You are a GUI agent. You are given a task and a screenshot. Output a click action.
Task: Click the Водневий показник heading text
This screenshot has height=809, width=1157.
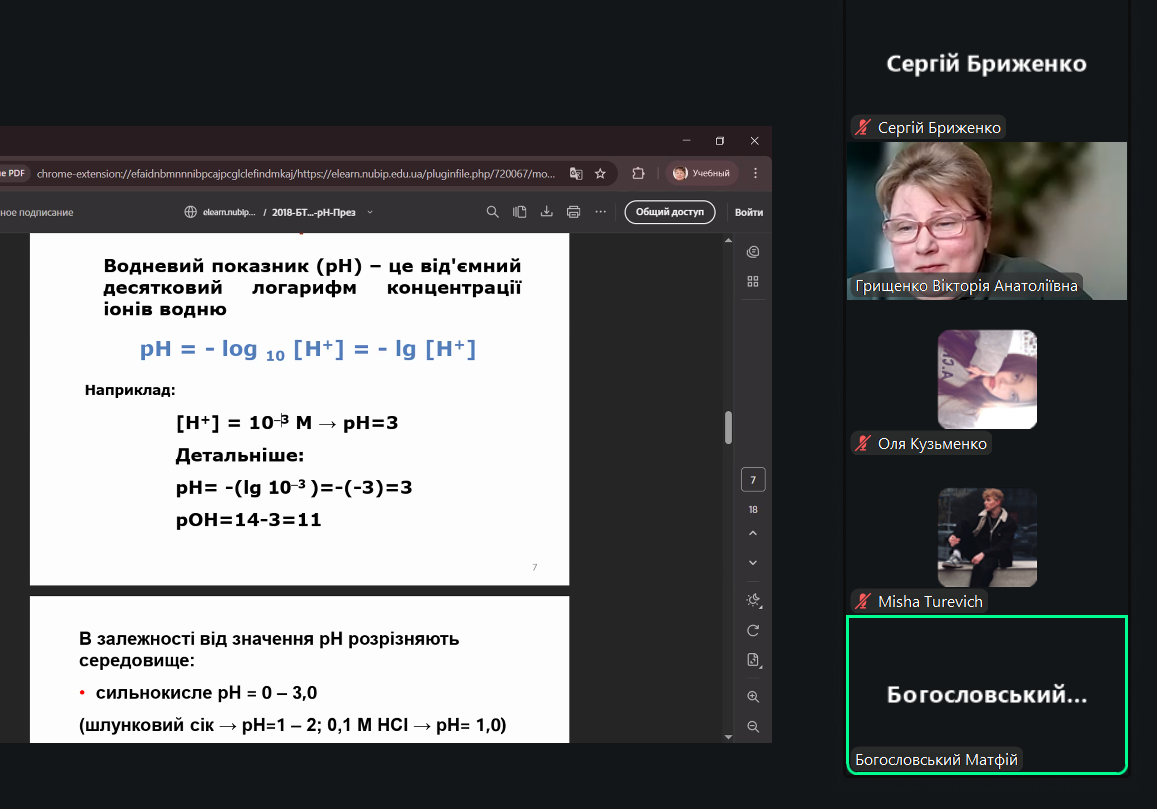click(x=312, y=287)
